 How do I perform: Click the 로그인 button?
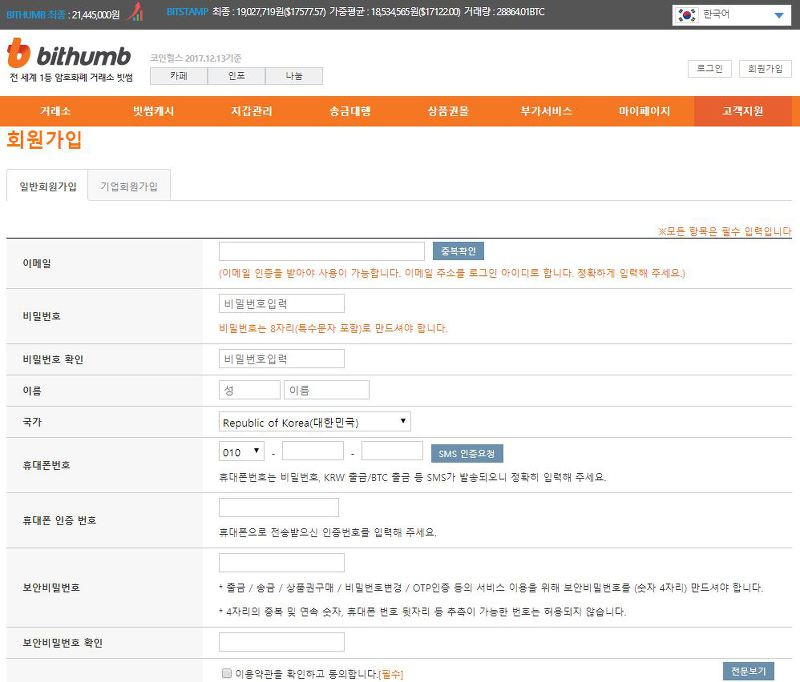tap(710, 69)
